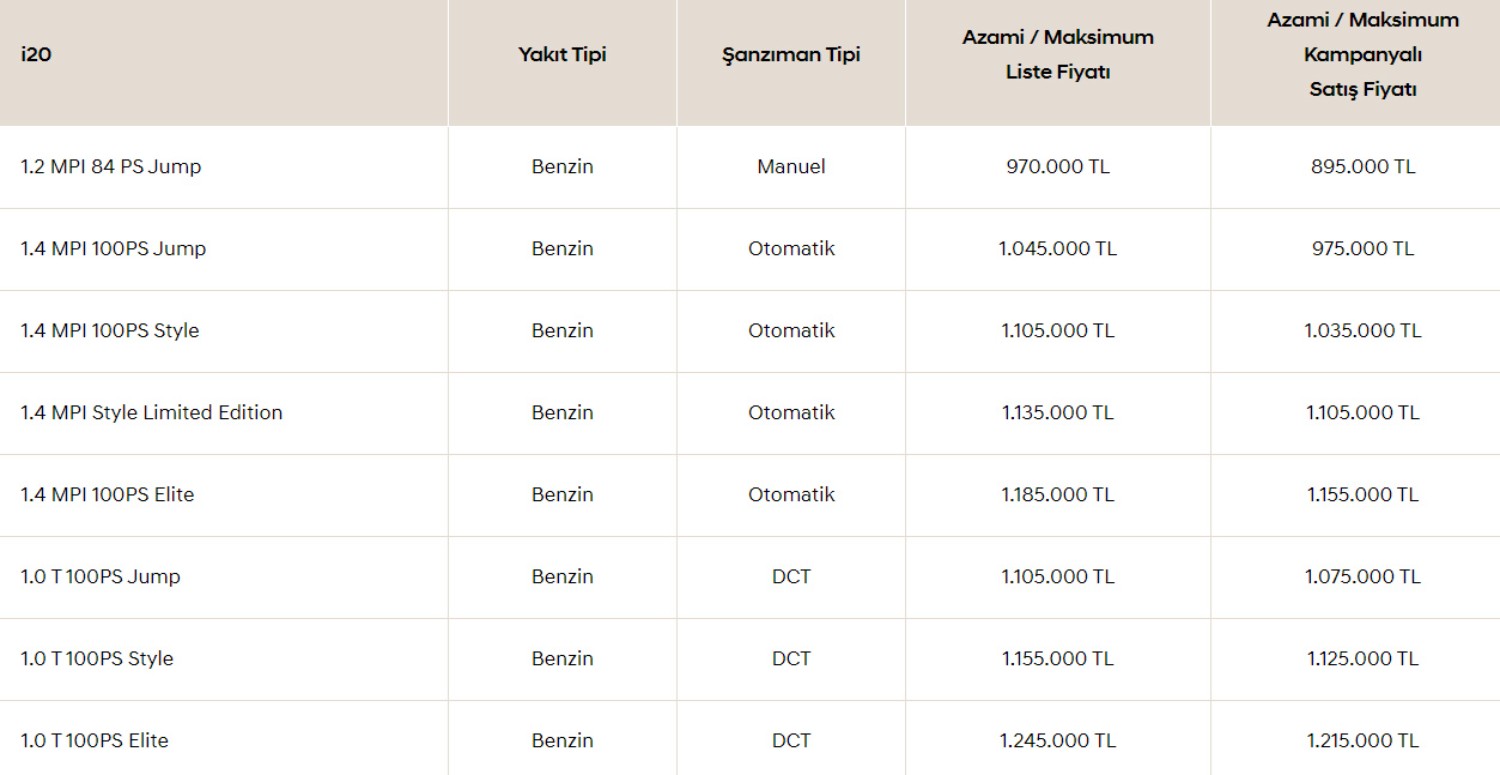Select the 1.0 T 100PS Elite model name
This screenshot has width=1500, height=775.
pyautogui.click(x=95, y=741)
